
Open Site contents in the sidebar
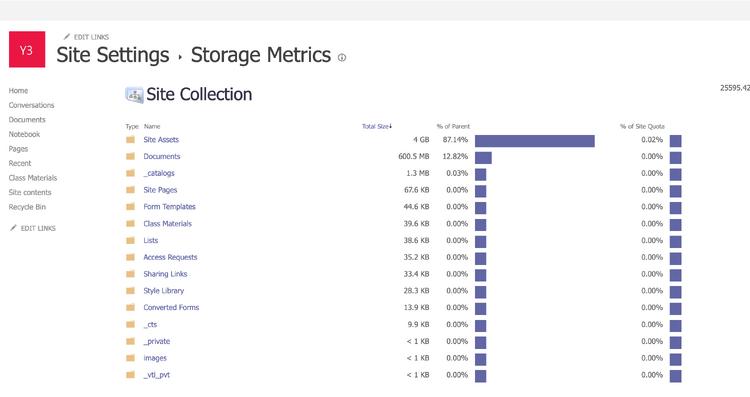click(30, 192)
